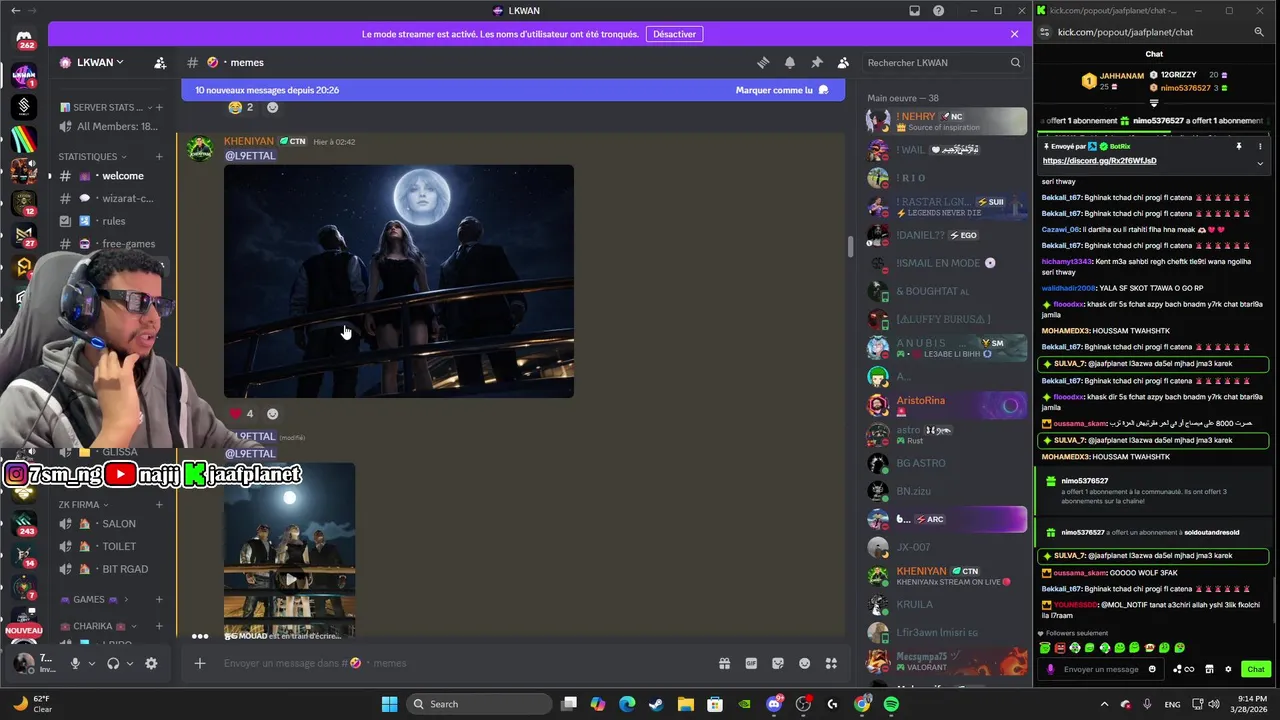
Task: Collapse the CHARIKA category
Action: (98, 626)
